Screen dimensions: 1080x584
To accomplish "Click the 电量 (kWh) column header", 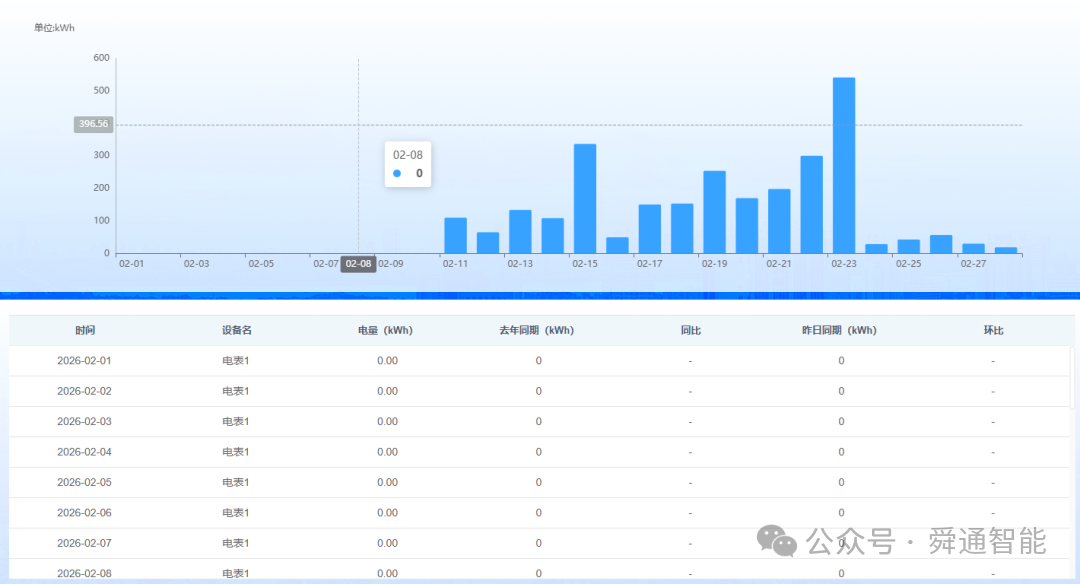I will (385, 330).
